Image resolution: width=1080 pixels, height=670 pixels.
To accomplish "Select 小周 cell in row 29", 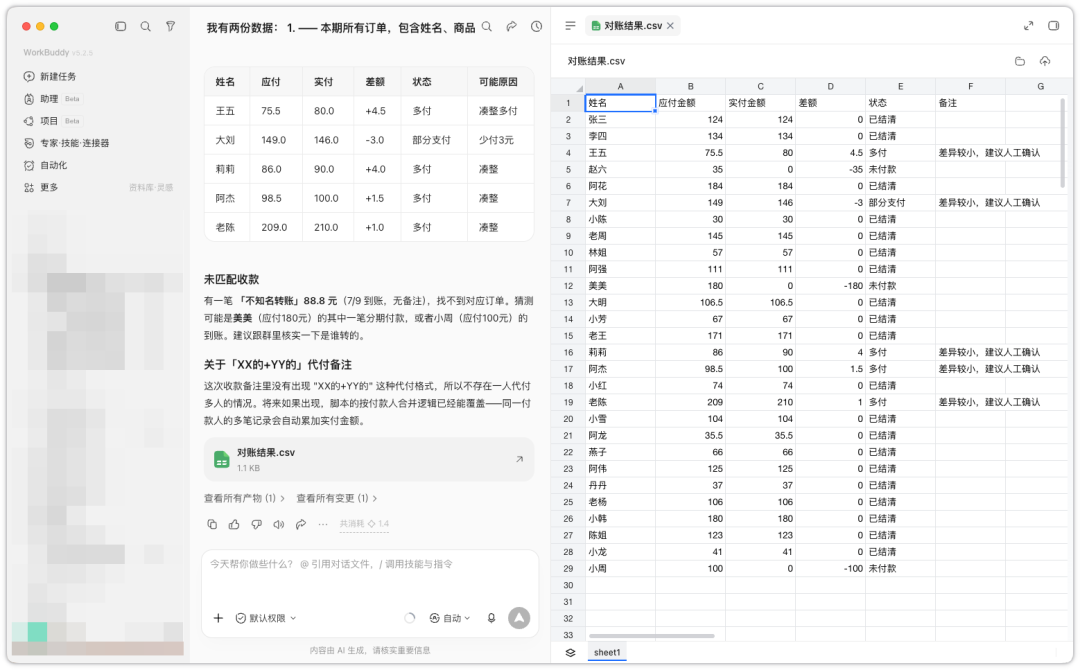I will [620, 569].
